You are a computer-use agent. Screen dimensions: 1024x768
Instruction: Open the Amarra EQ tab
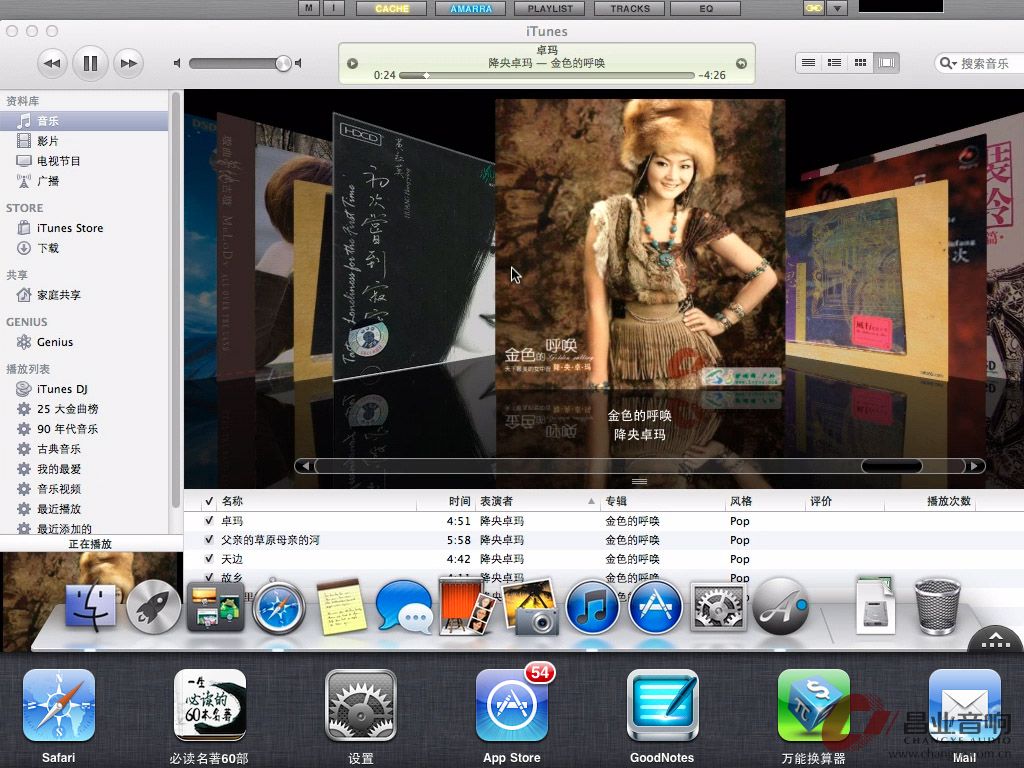pyautogui.click(x=706, y=8)
